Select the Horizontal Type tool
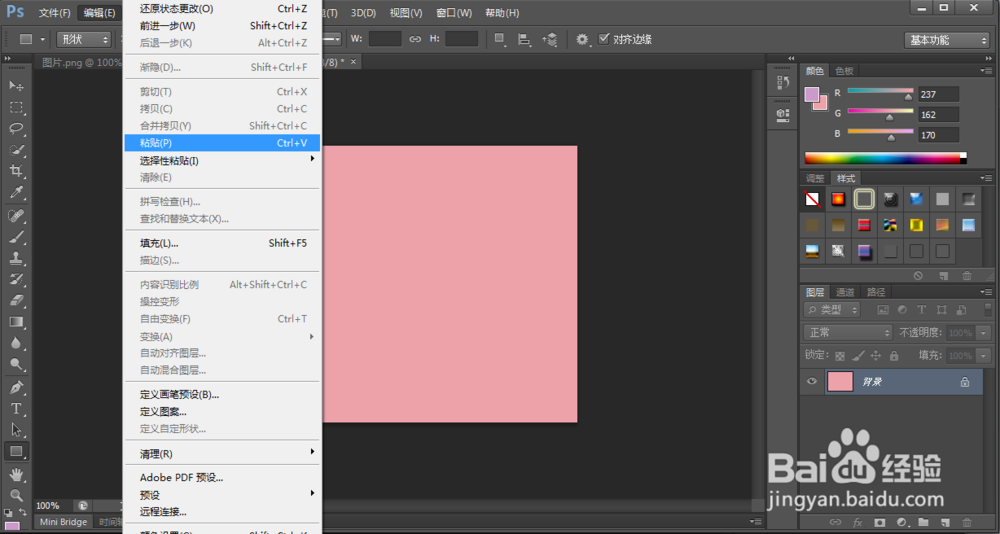This screenshot has height=534, width=1000. 16,408
